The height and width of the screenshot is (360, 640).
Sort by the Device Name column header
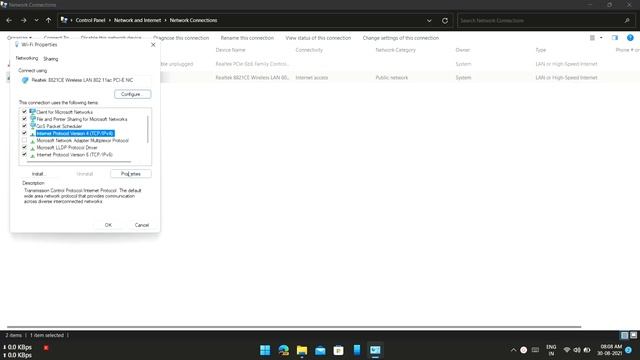coord(230,50)
